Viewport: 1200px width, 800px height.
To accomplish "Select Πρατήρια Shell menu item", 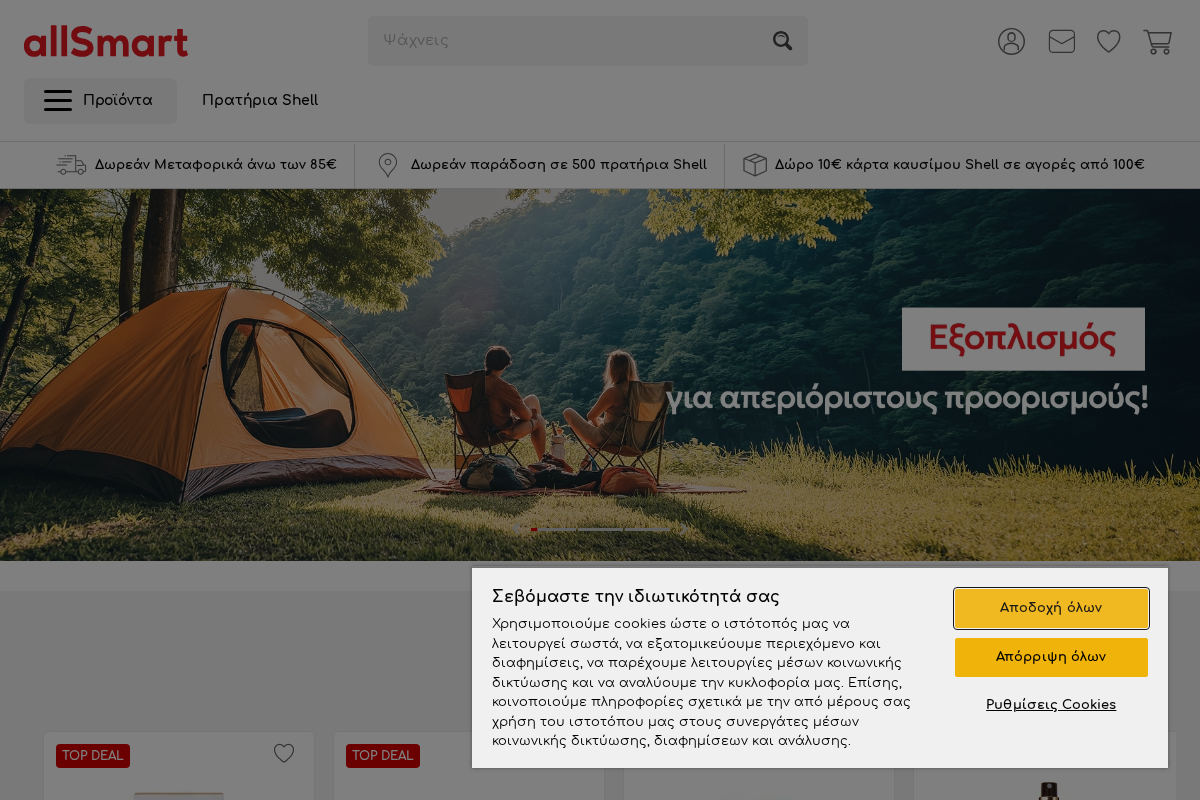I will pos(260,100).
